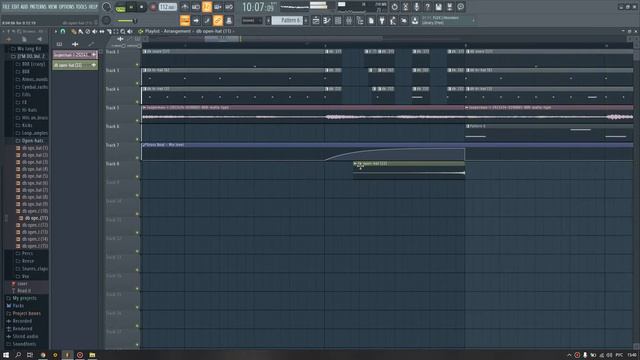The height and width of the screenshot is (360, 640).
Task: Select Track 6 header label
Action: (112, 127)
